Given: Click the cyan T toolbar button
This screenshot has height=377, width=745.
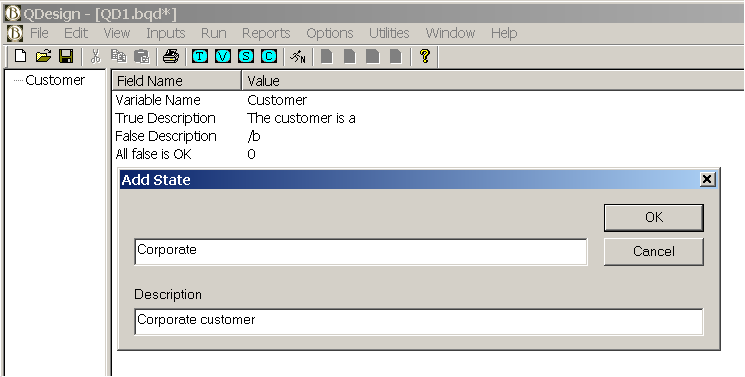Looking at the screenshot, I should coord(200,57).
